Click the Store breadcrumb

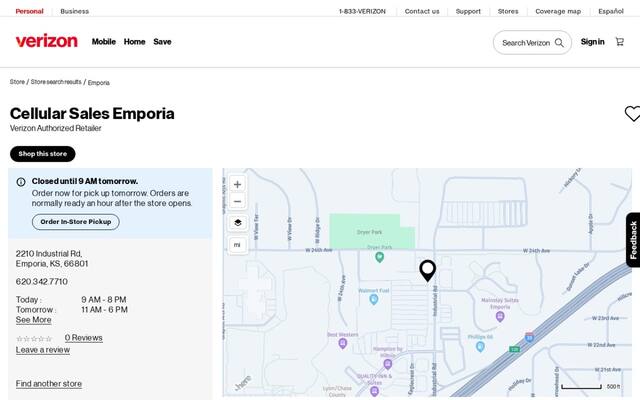coord(17,82)
